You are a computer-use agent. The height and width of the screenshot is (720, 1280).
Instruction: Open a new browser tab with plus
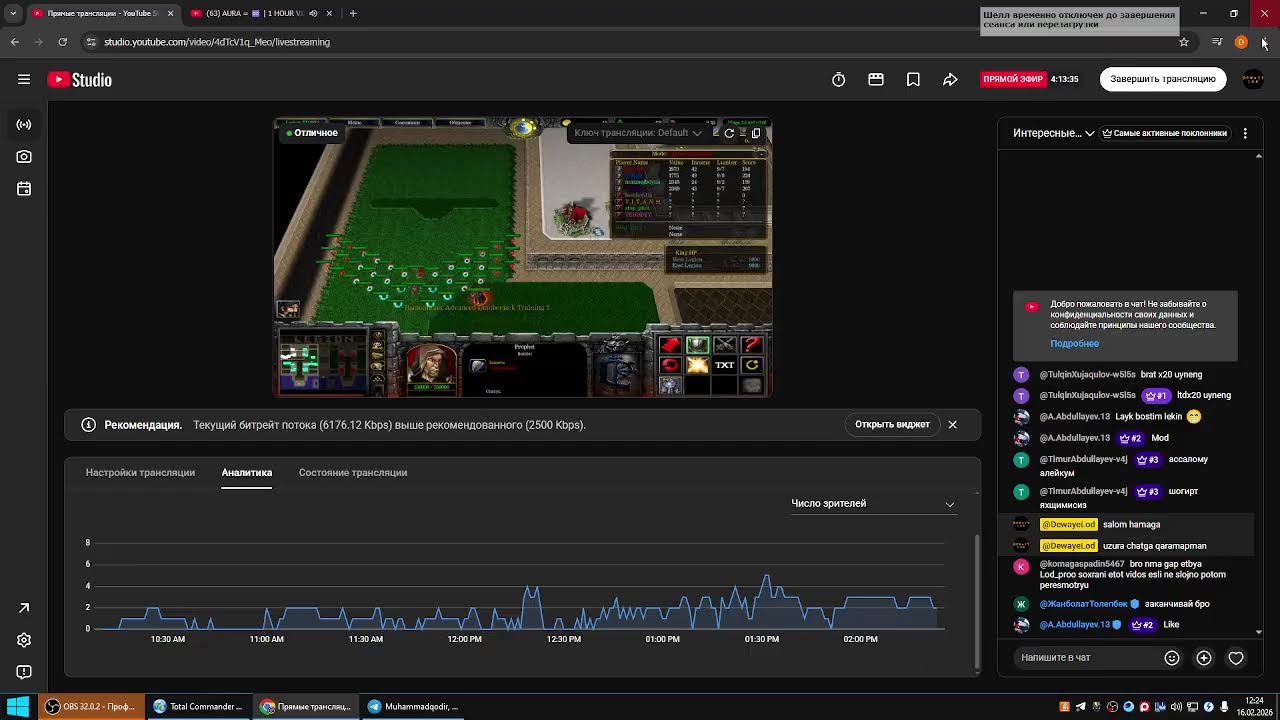pyautogui.click(x=353, y=13)
